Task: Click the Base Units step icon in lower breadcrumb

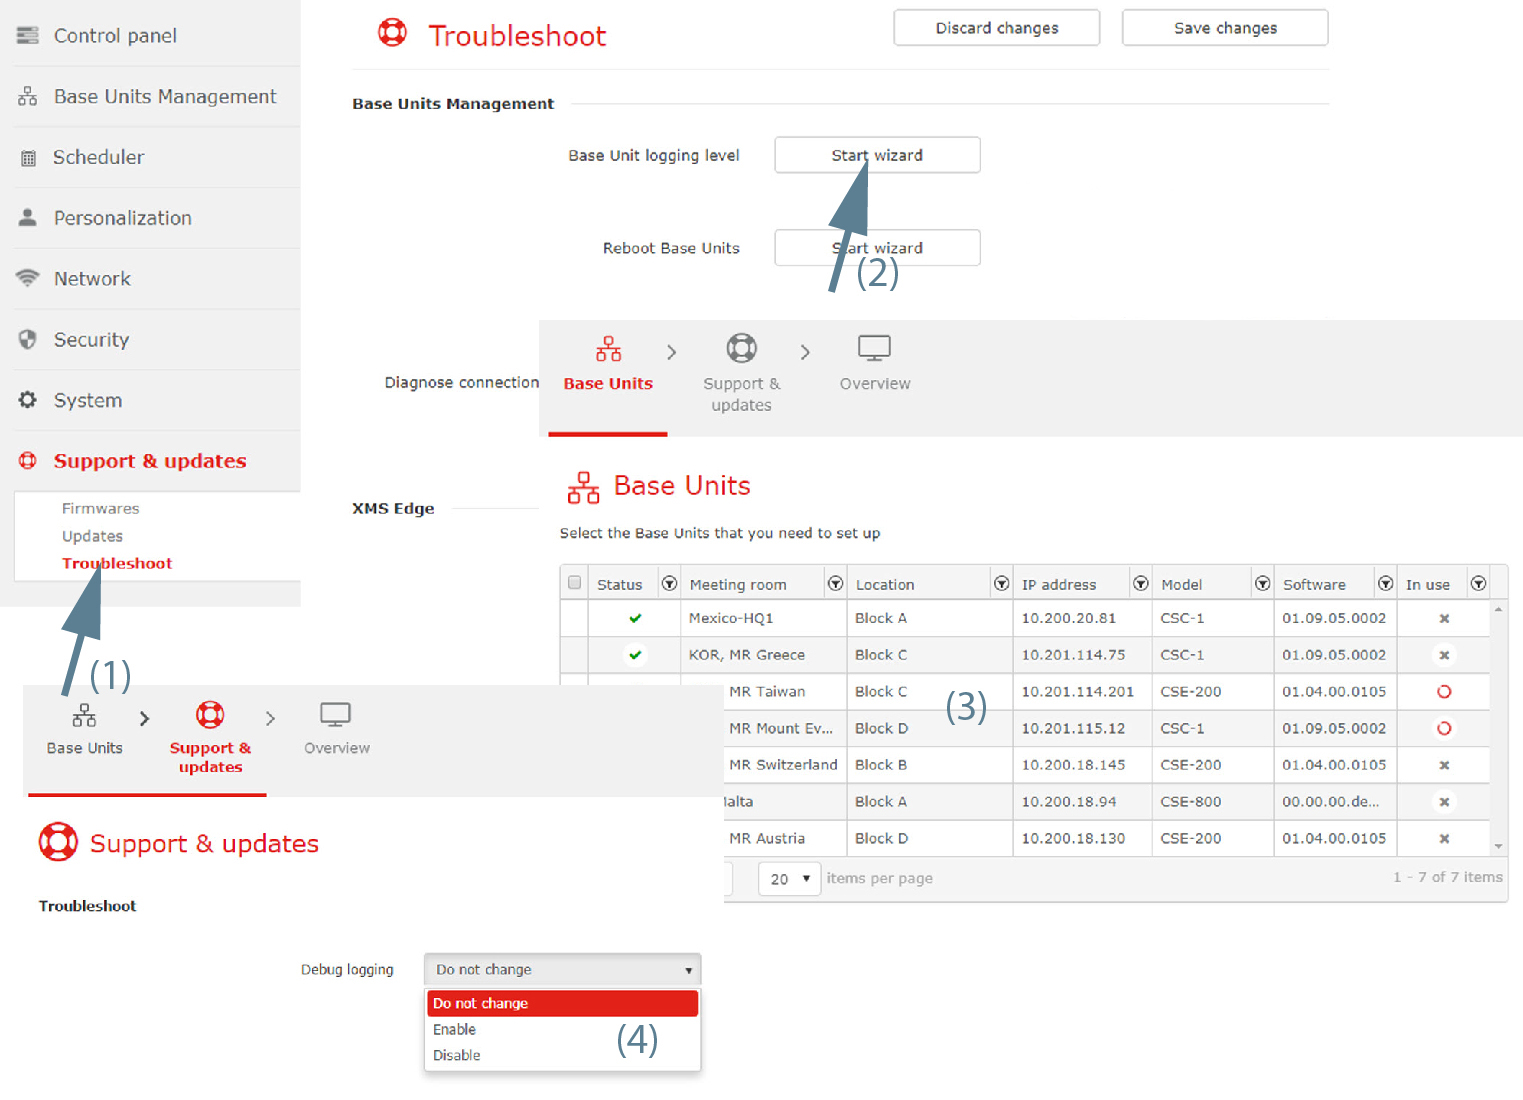Action: pos(84,715)
